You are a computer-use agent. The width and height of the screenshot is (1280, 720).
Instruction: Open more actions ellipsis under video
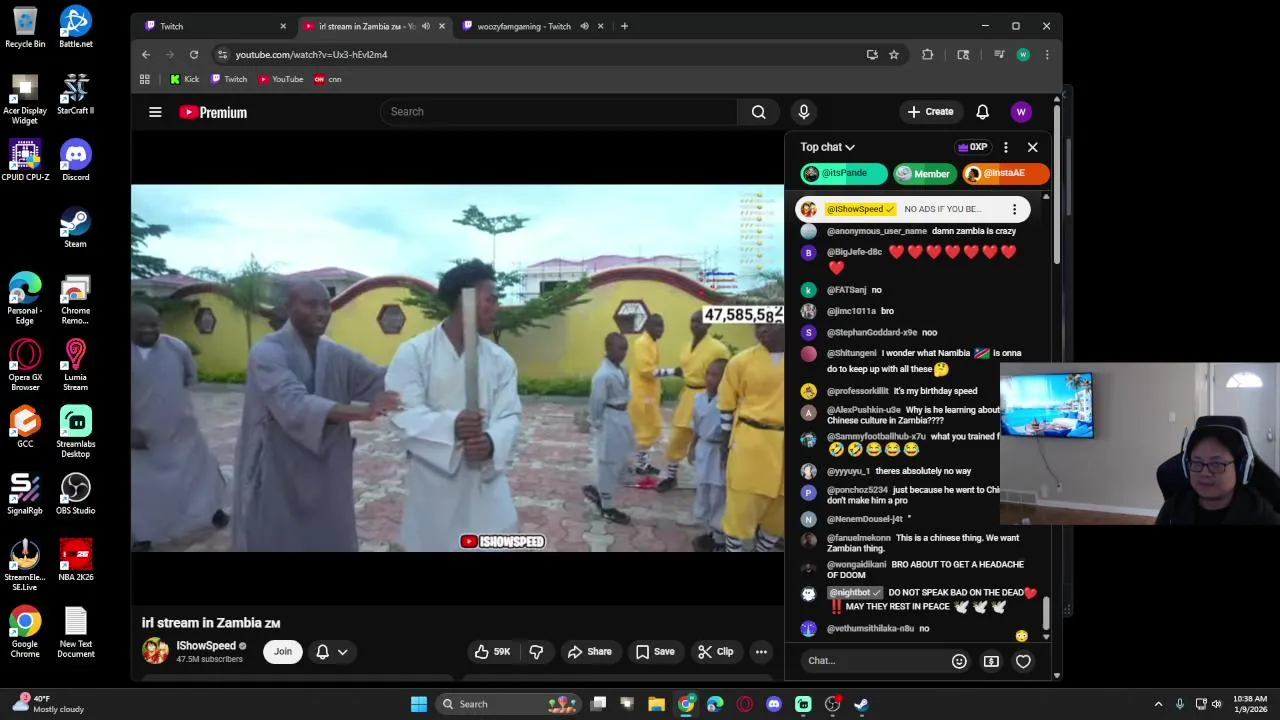coord(761,652)
